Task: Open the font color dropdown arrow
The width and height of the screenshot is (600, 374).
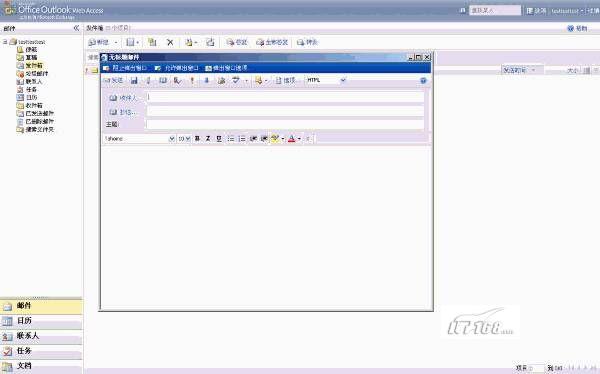Action: (299, 139)
